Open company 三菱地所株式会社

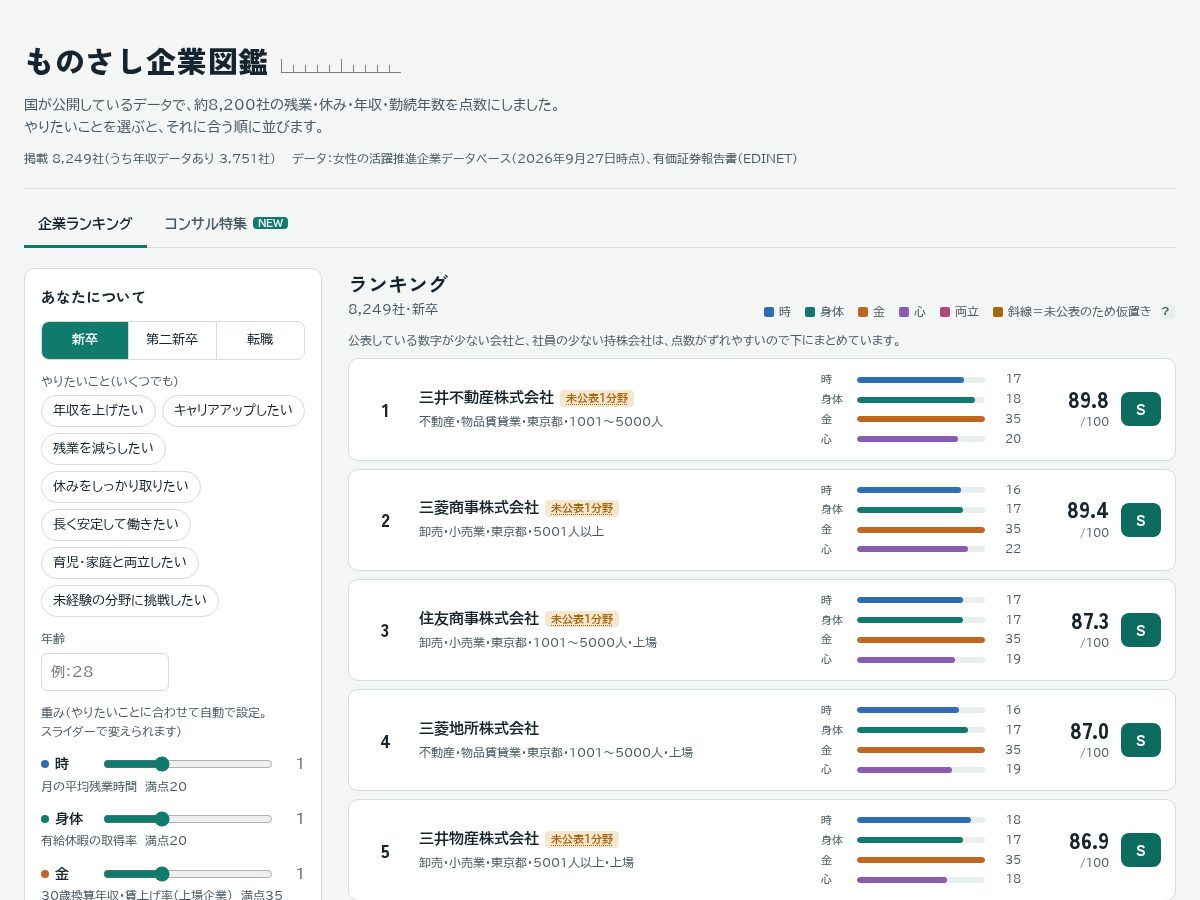[x=479, y=728]
